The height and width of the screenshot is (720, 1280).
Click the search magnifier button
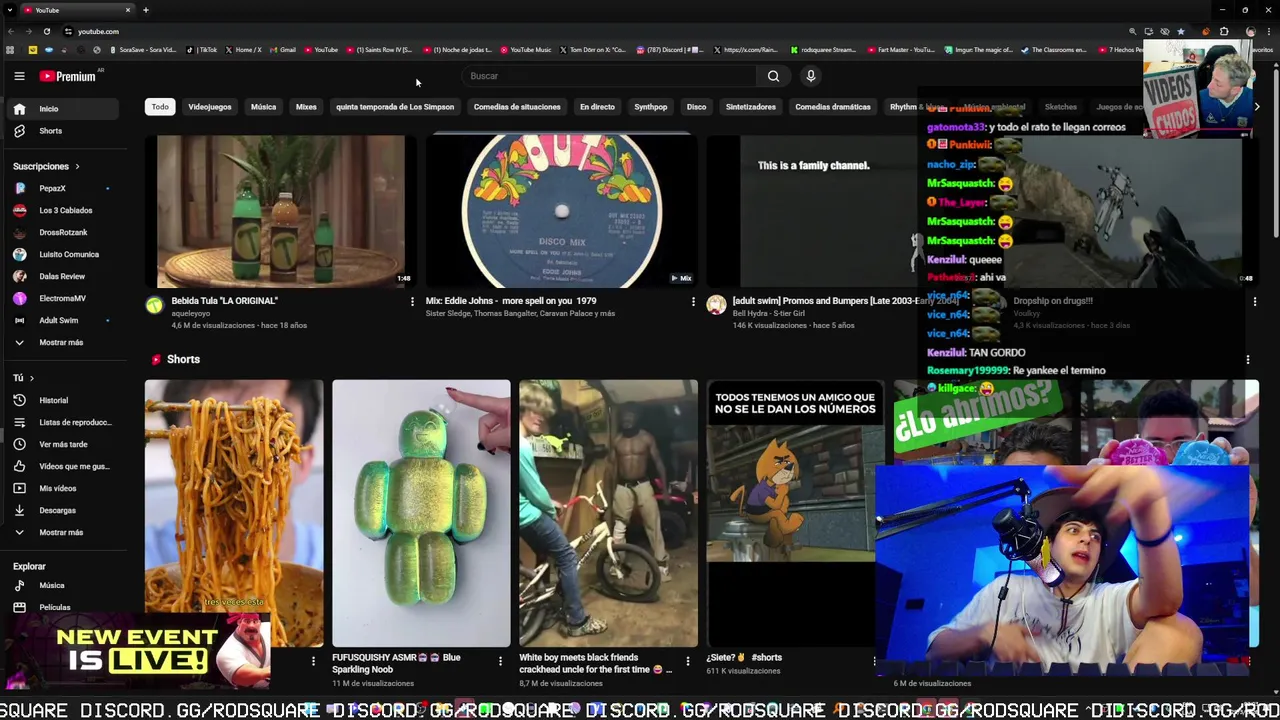point(773,76)
